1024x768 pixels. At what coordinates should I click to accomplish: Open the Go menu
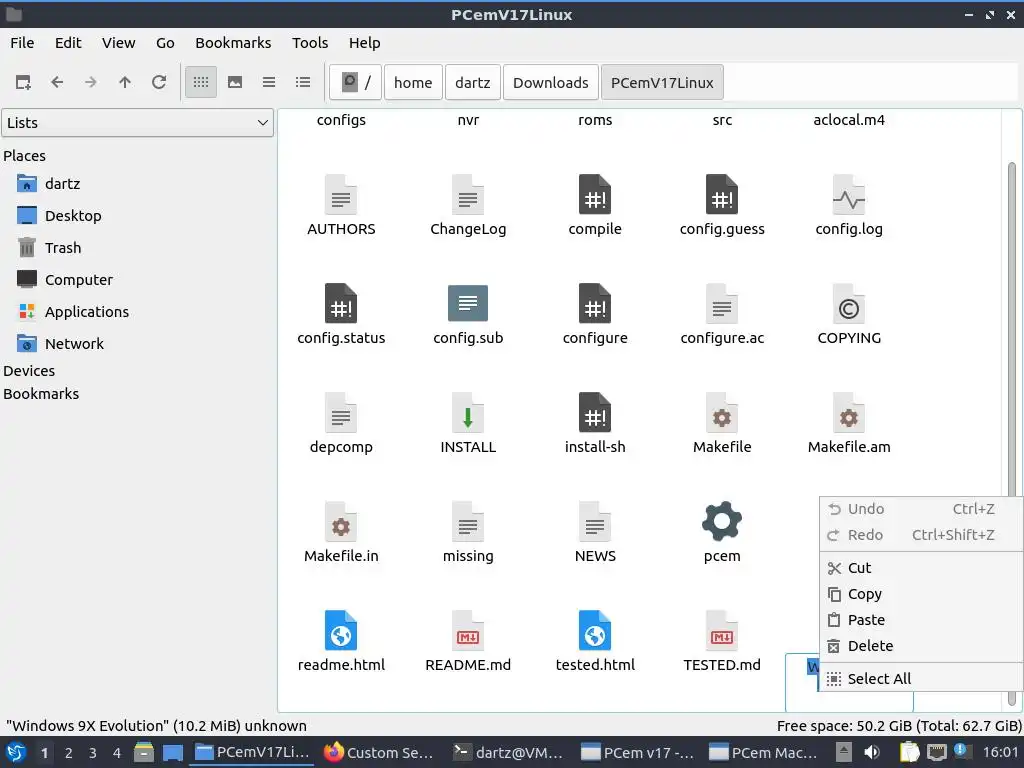point(165,43)
